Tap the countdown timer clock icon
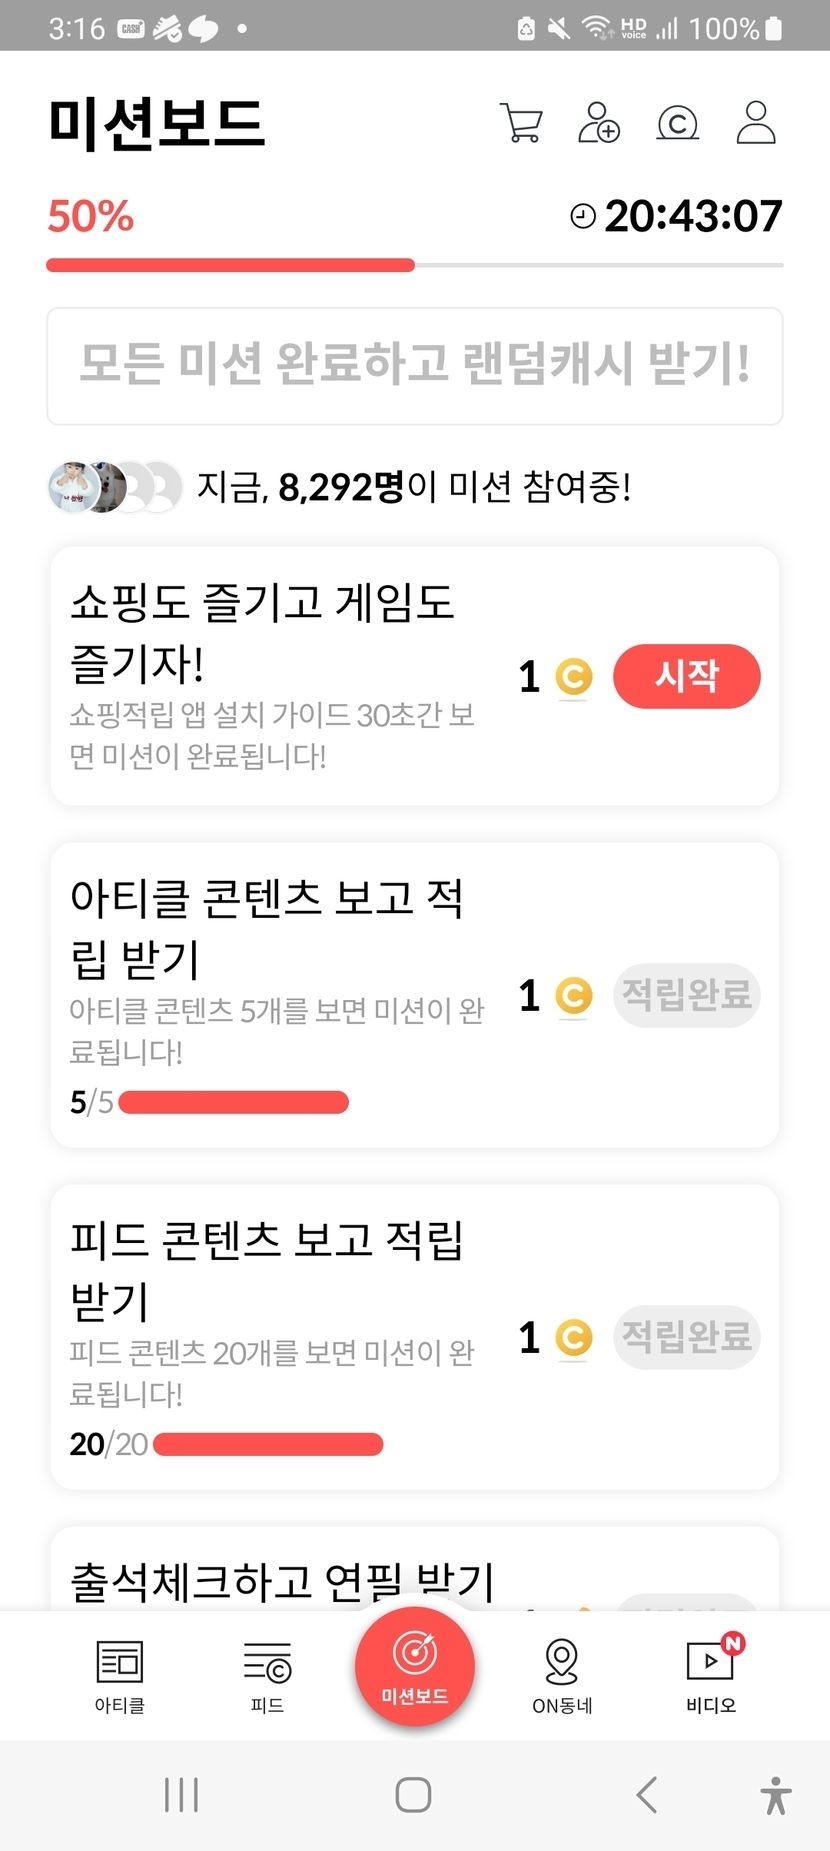The height and width of the screenshot is (1851, 830). coord(582,216)
